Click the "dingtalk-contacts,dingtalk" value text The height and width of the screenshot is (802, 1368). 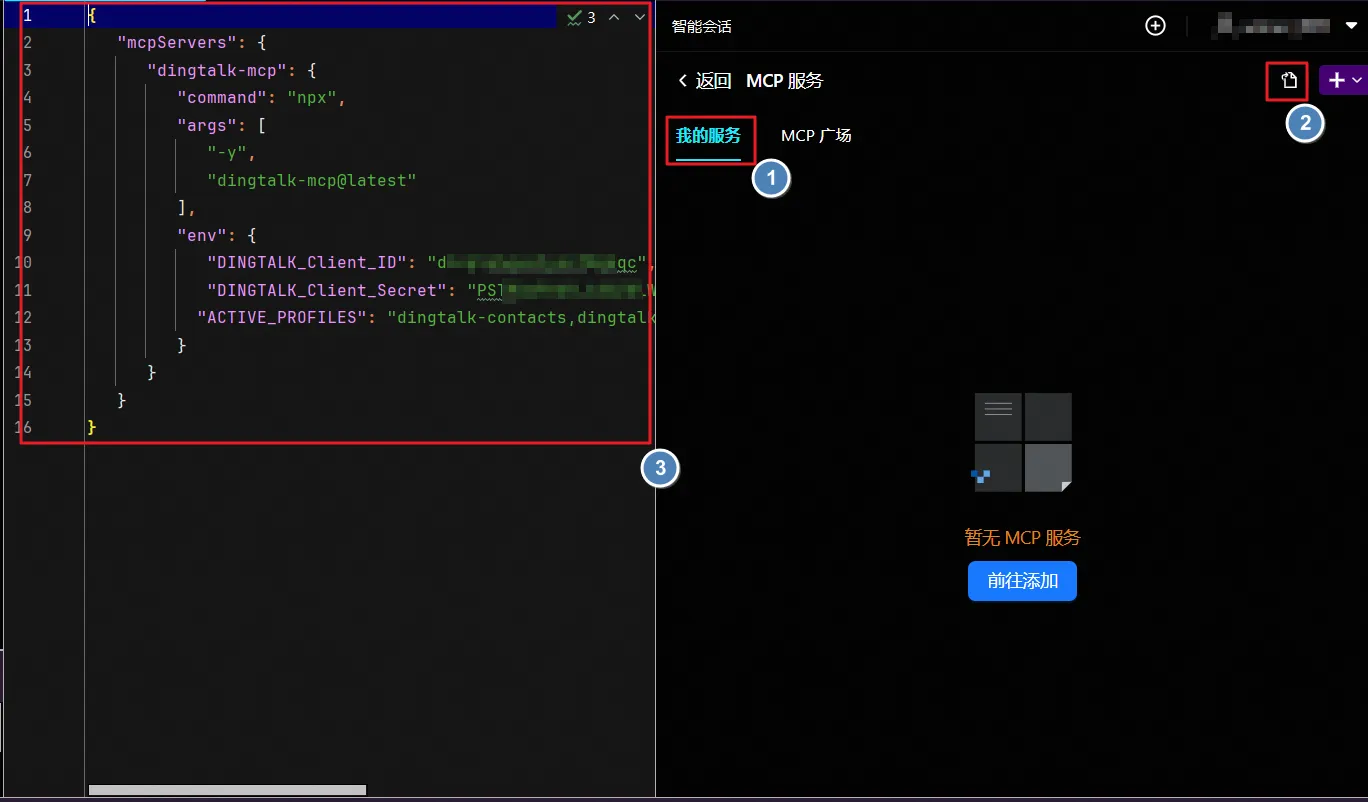519,318
